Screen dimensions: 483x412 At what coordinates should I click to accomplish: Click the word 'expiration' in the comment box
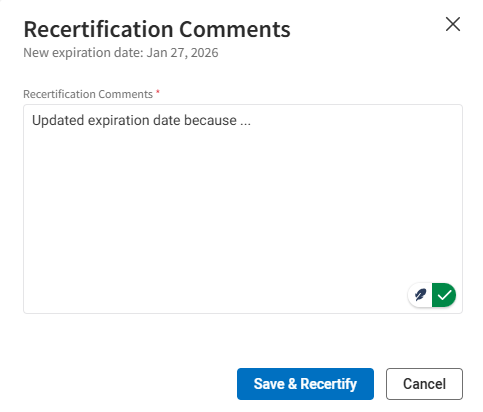118,121
